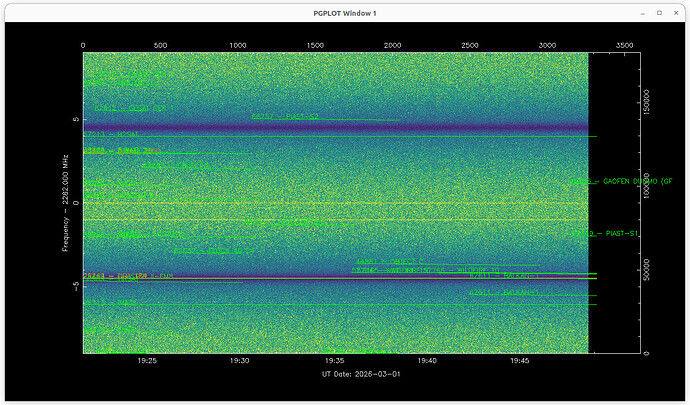Image resolution: width=690 pixels, height=405 pixels.
Task: Click the 19:30 time tick label
Action: (241, 361)
